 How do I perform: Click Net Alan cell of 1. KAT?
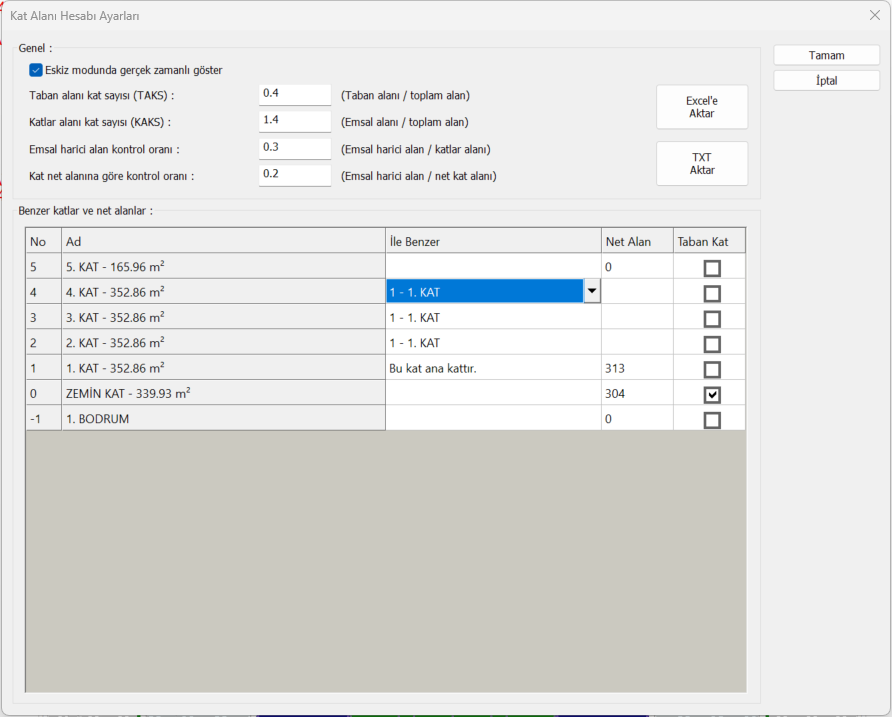636,368
